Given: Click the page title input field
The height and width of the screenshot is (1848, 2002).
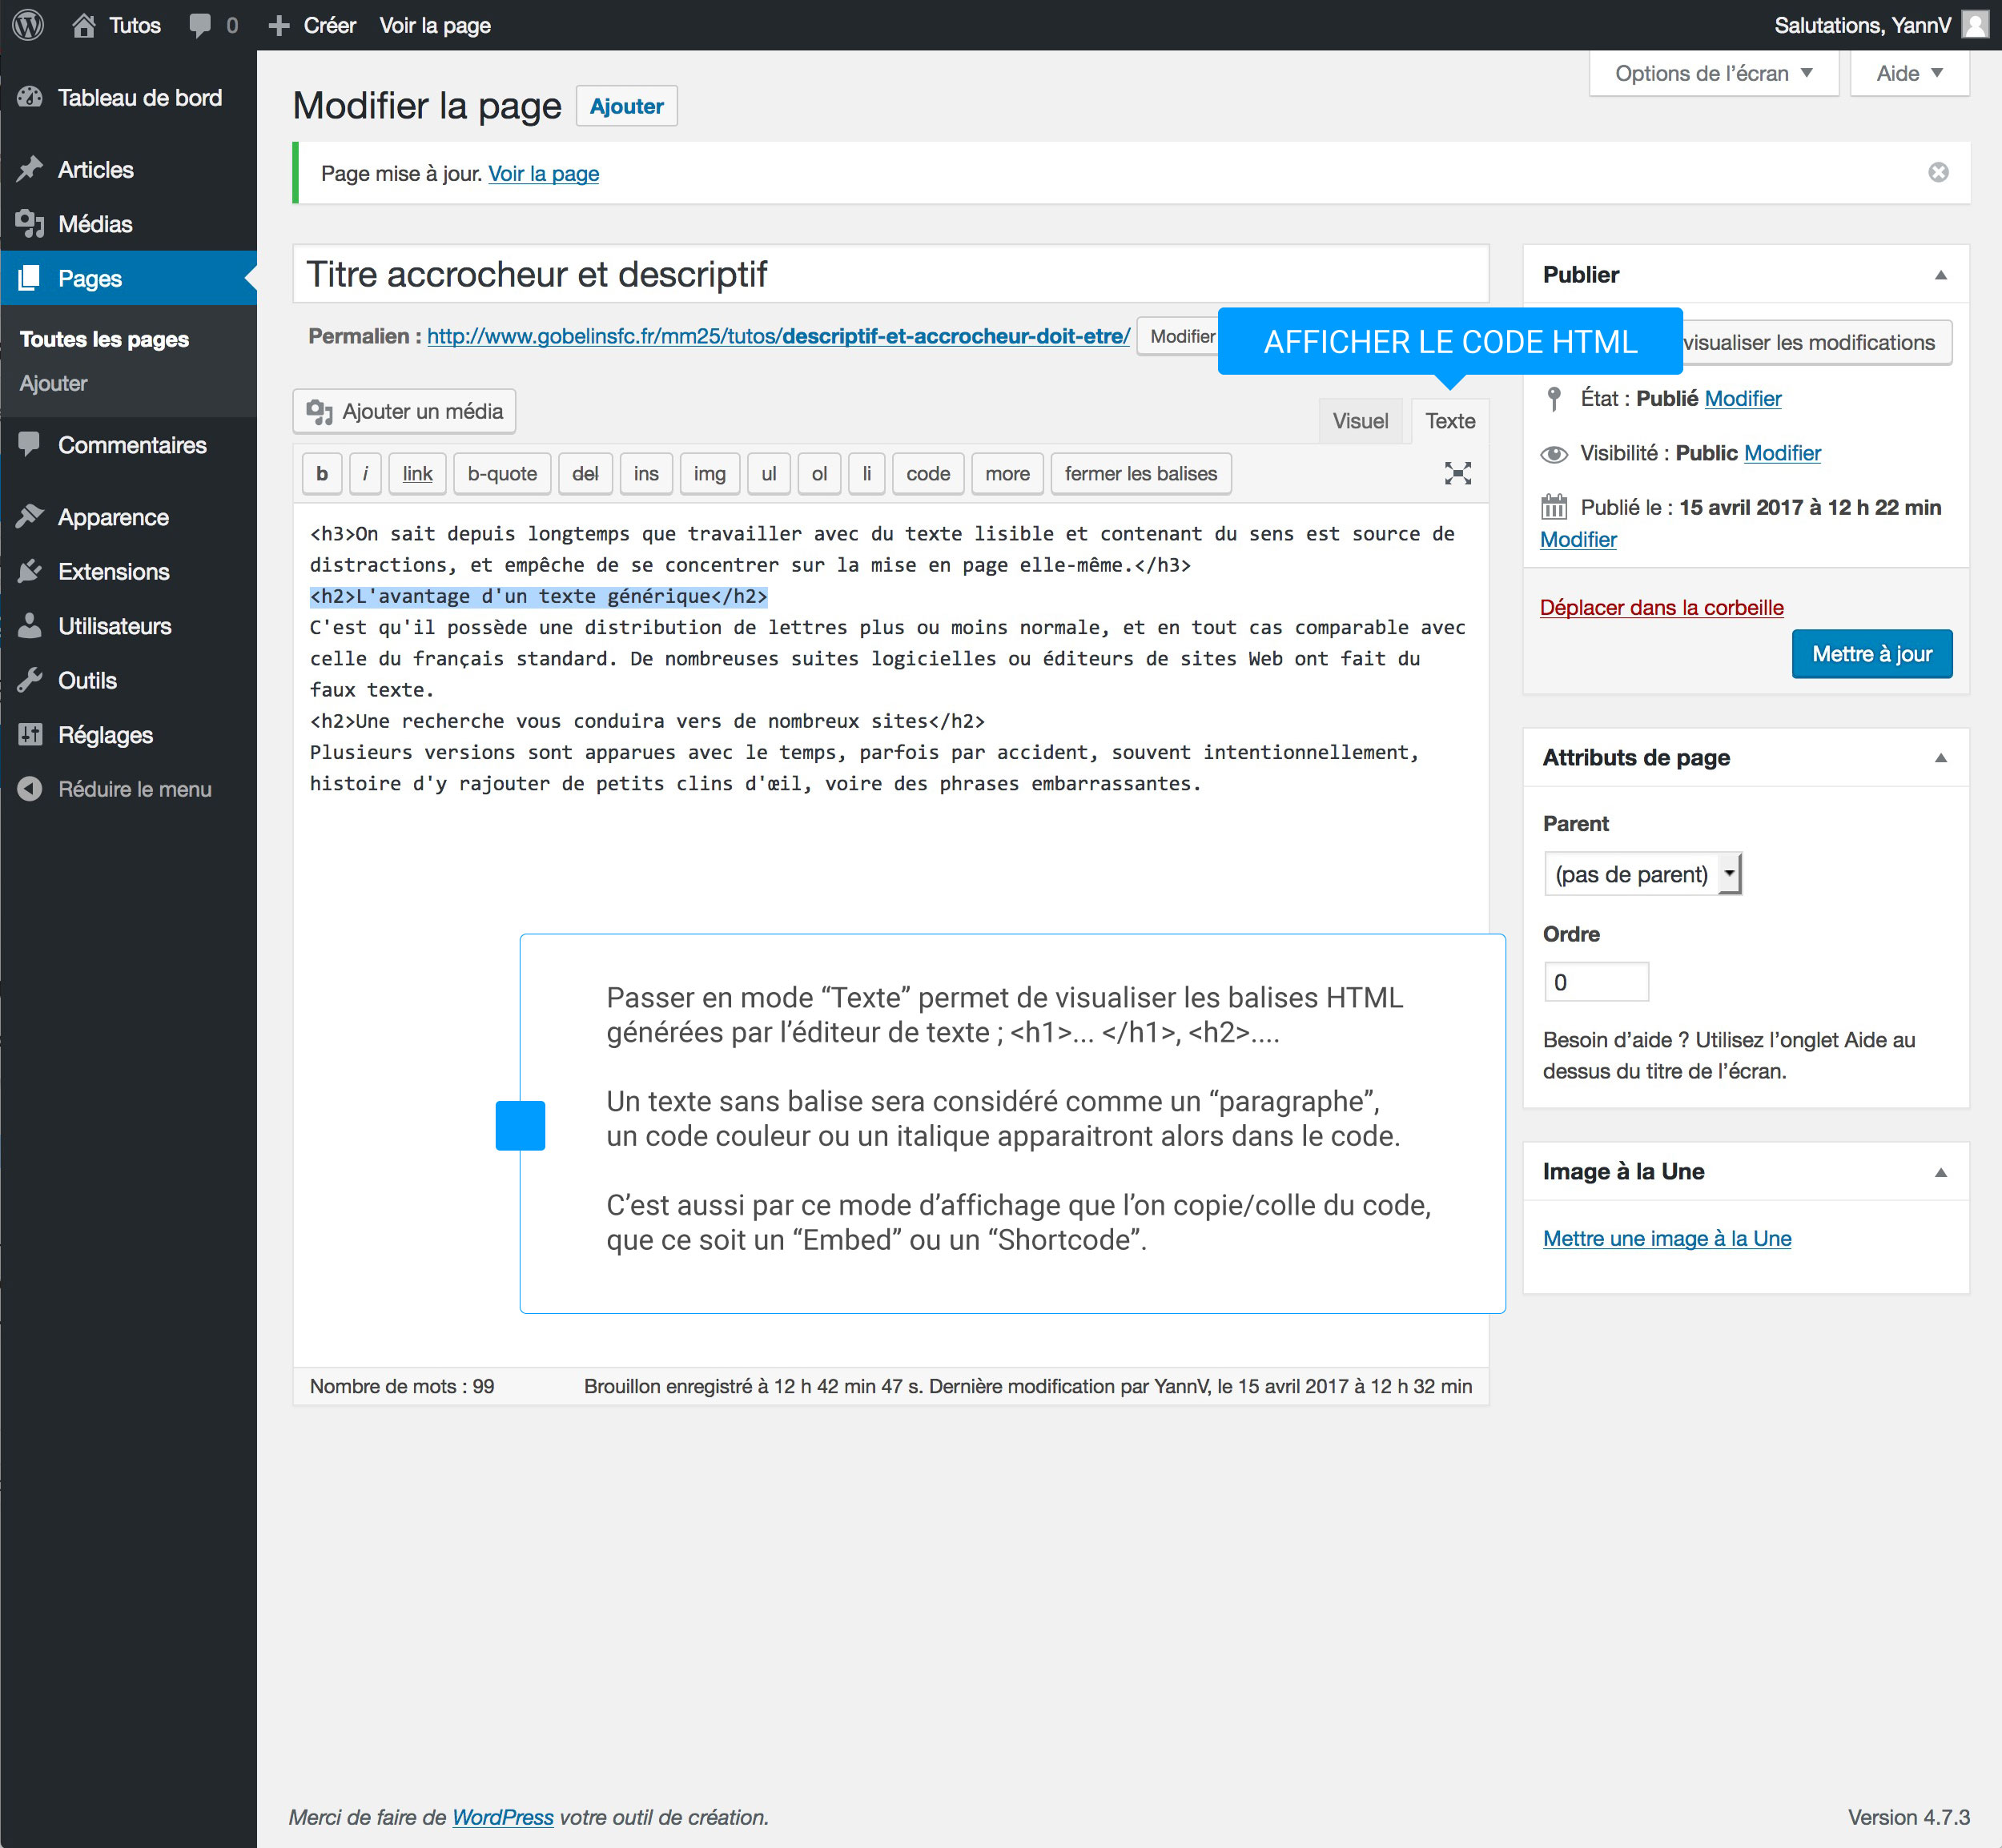Looking at the screenshot, I should click(x=890, y=274).
